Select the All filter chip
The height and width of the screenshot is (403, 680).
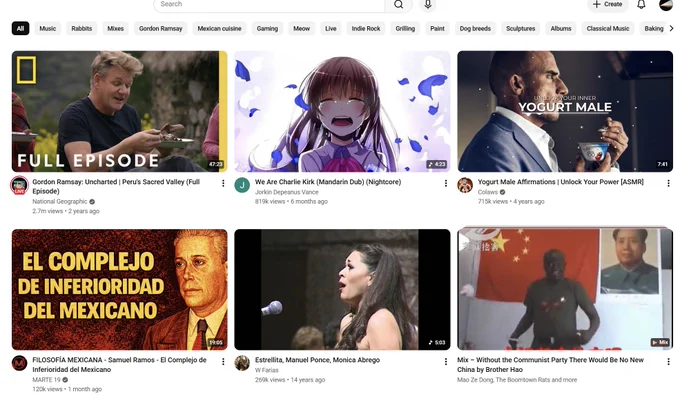20,29
